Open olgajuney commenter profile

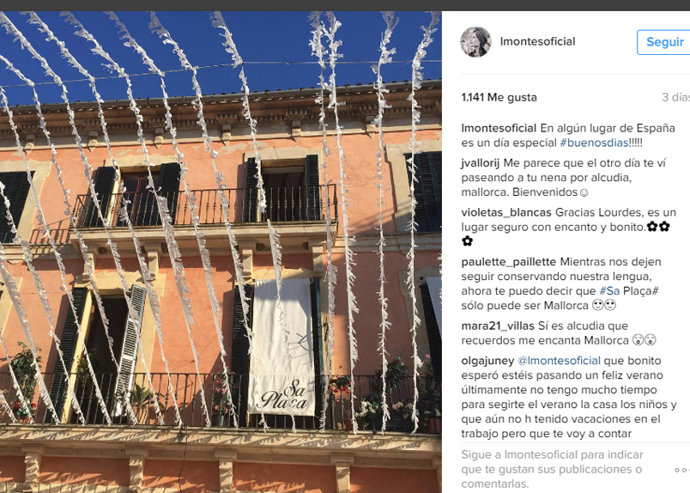coord(488,361)
